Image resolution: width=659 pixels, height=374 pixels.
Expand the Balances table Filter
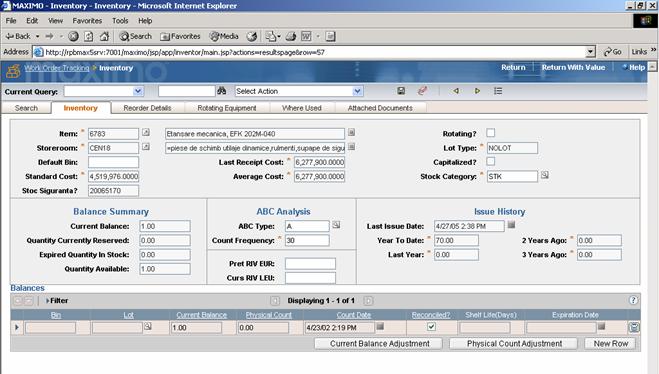(57, 300)
